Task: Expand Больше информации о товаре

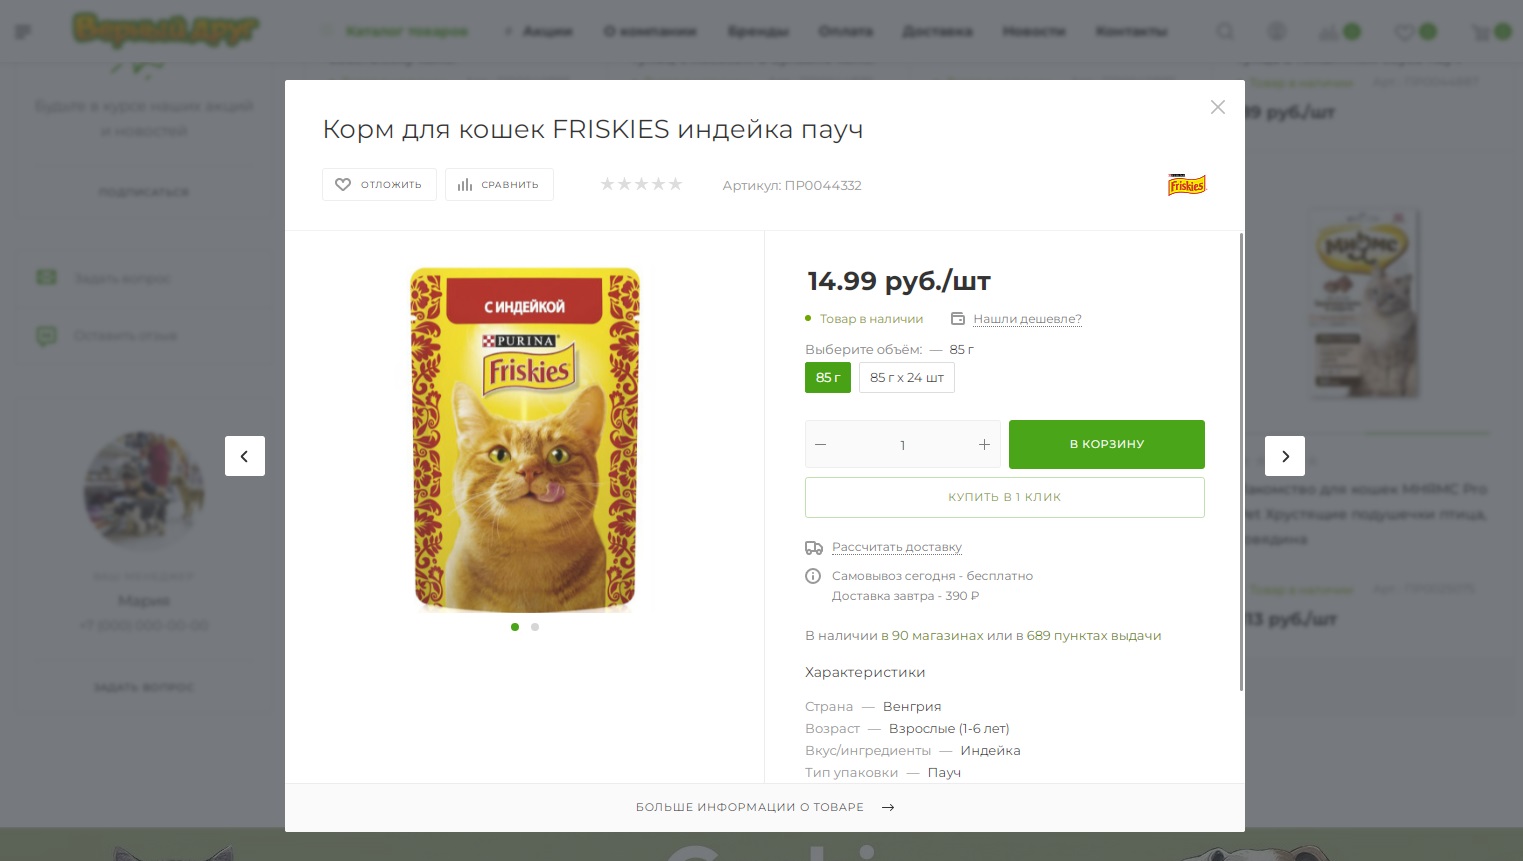Action: pos(765,807)
